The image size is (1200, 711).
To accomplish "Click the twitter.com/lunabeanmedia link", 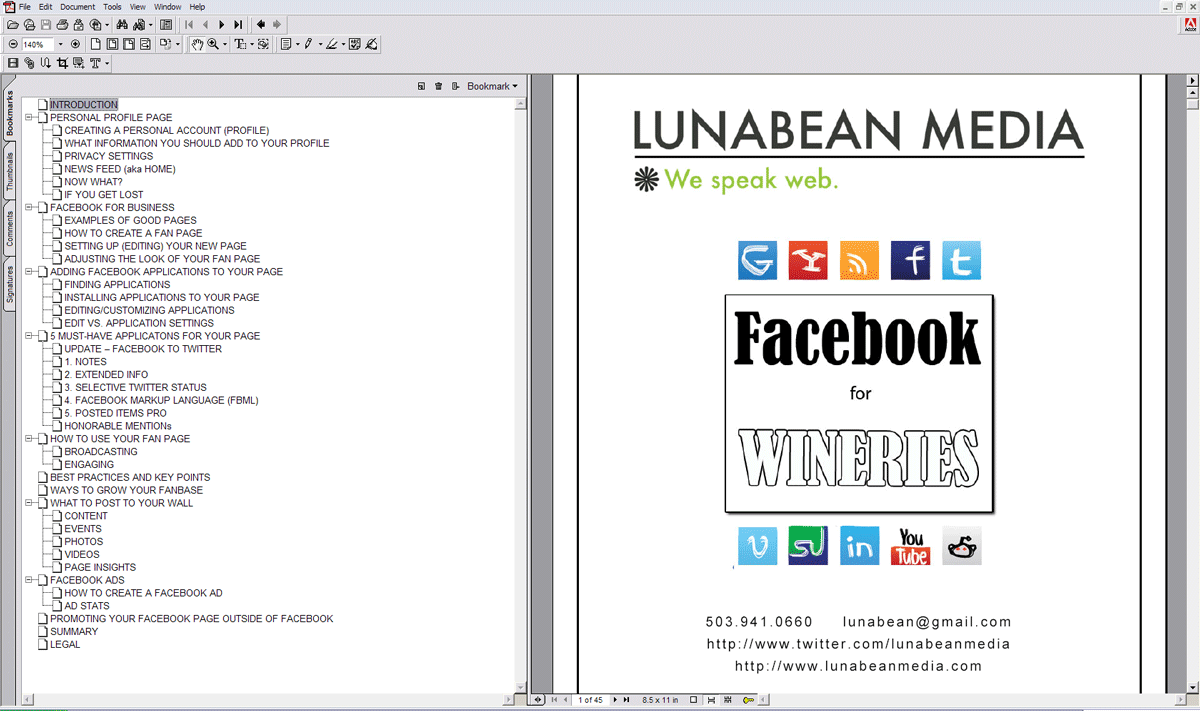I will coord(858,644).
